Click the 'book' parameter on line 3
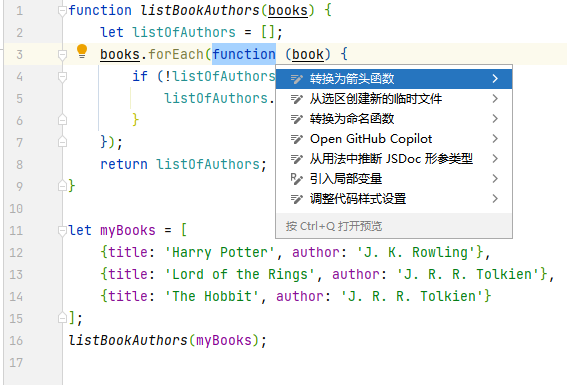Viewport: 567px width, 385px height. point(308,55)
